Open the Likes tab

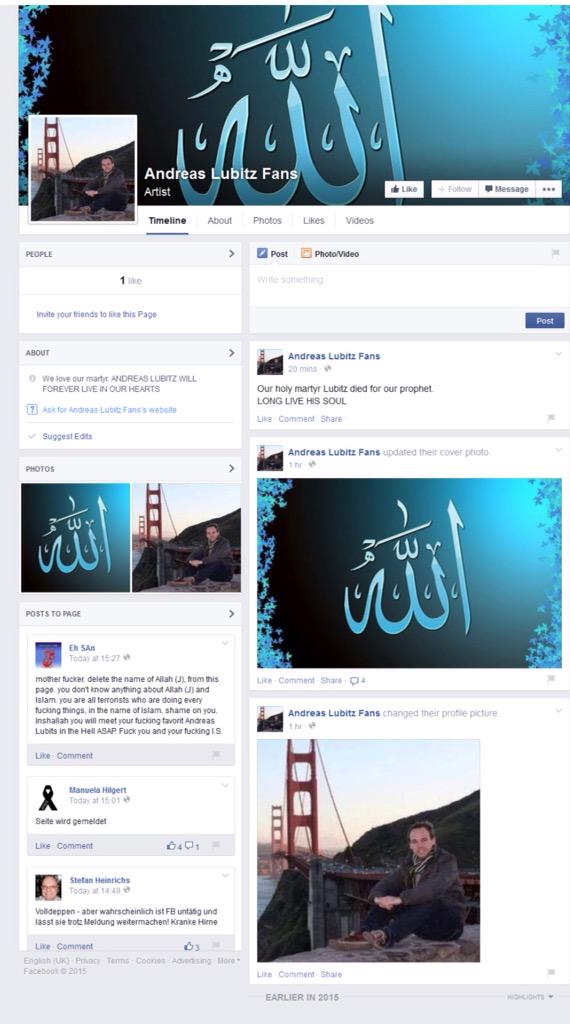[x=313, y=221]
